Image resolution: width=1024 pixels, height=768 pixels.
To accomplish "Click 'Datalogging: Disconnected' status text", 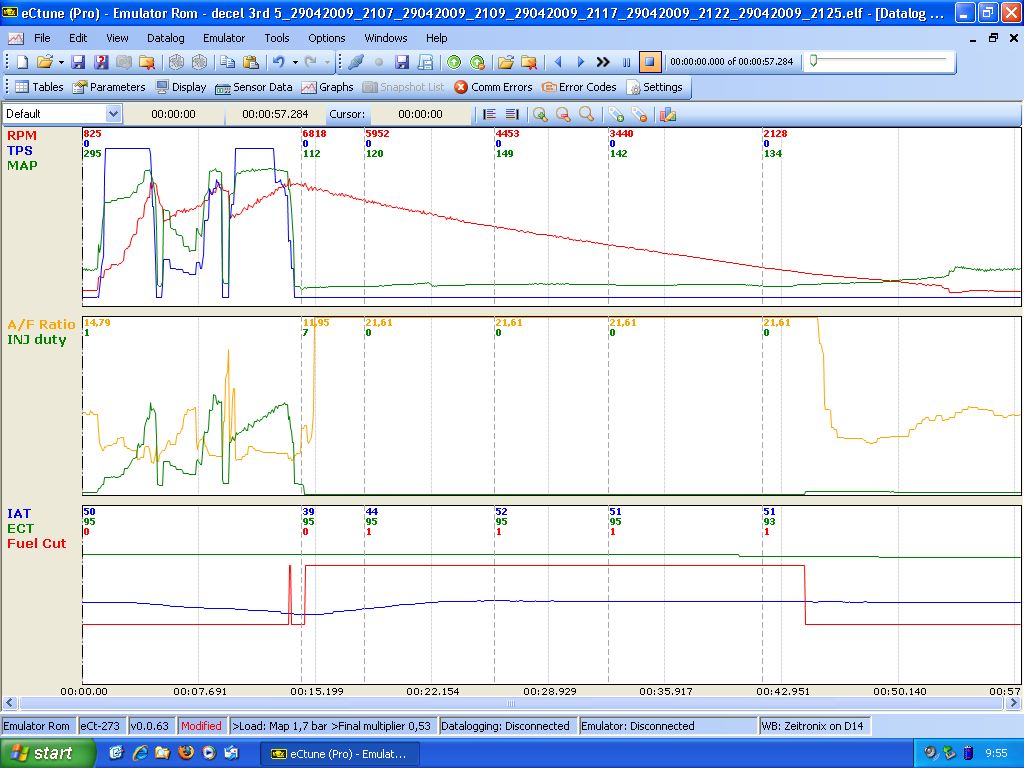I will click(505, 726).
